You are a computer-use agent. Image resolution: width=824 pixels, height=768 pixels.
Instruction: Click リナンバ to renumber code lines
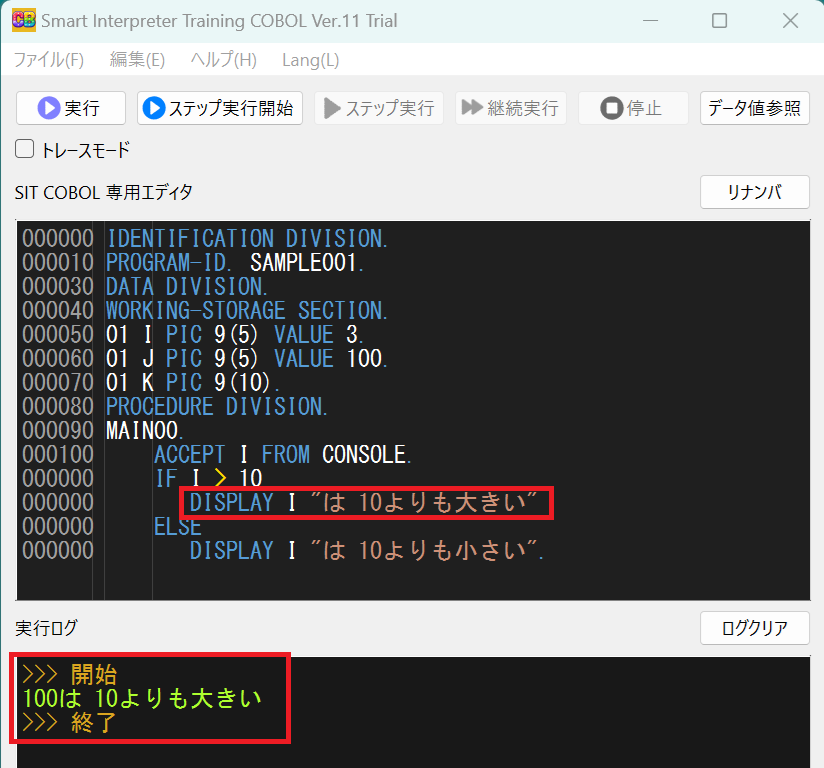[x=754, y=192]
